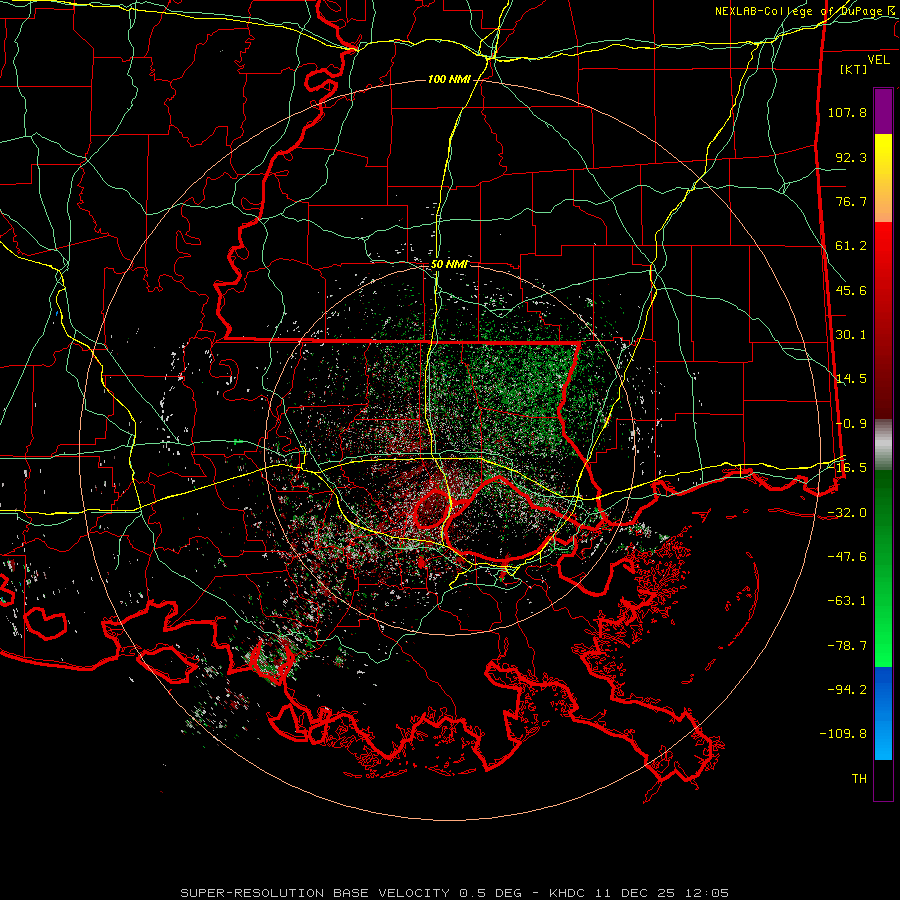This screenshot has height=900, width=900.
Task: Select the -32.0 scale value
Action: coord(847,513)
